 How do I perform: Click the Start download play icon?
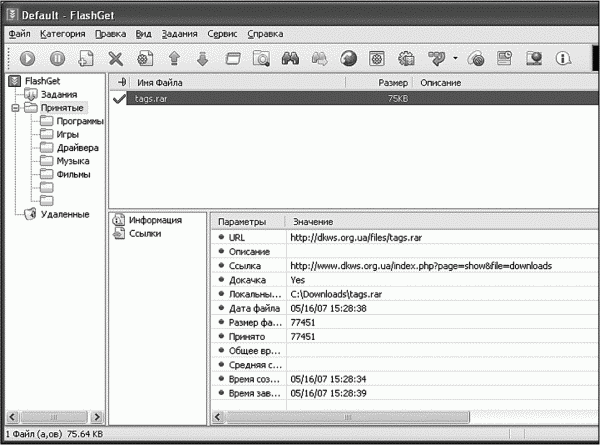[27, 59]
